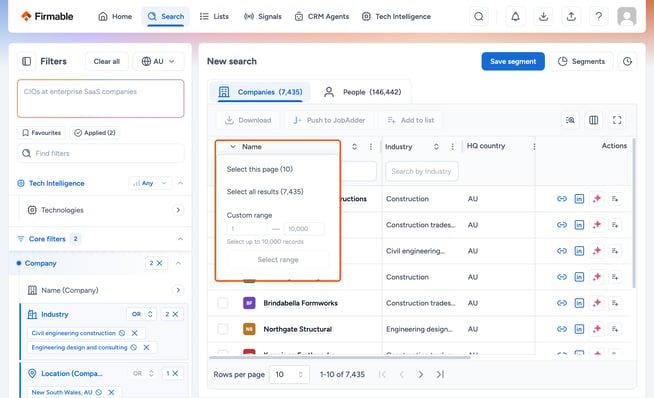Expand table to fullscreen

pos(617,120)
